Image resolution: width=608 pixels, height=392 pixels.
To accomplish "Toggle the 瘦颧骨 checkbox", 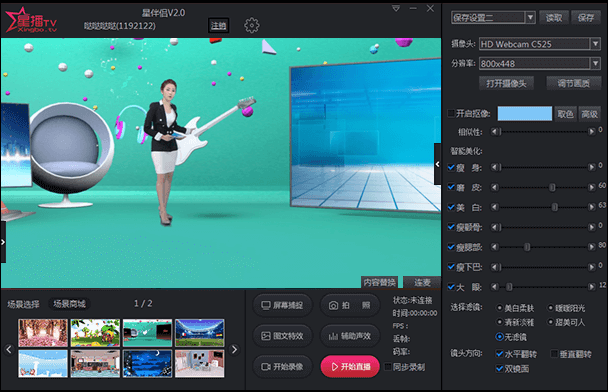I will [451, 227].
